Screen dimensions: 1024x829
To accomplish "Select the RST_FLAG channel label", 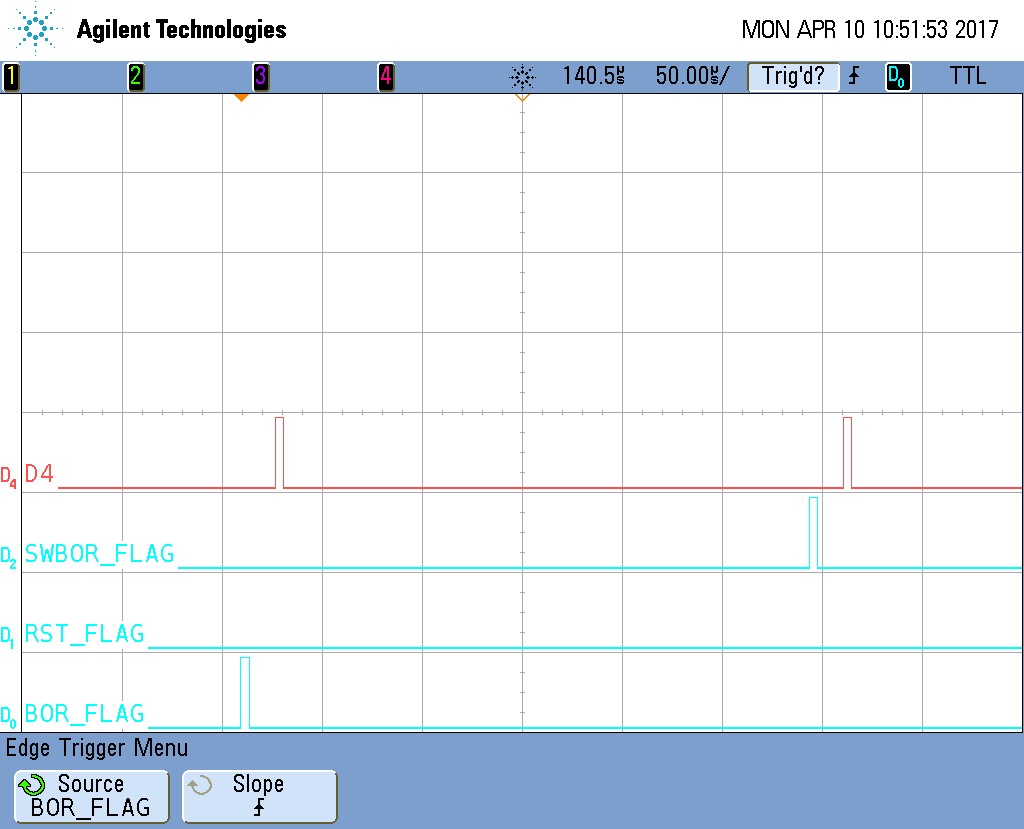I will [x=84, y=634].
